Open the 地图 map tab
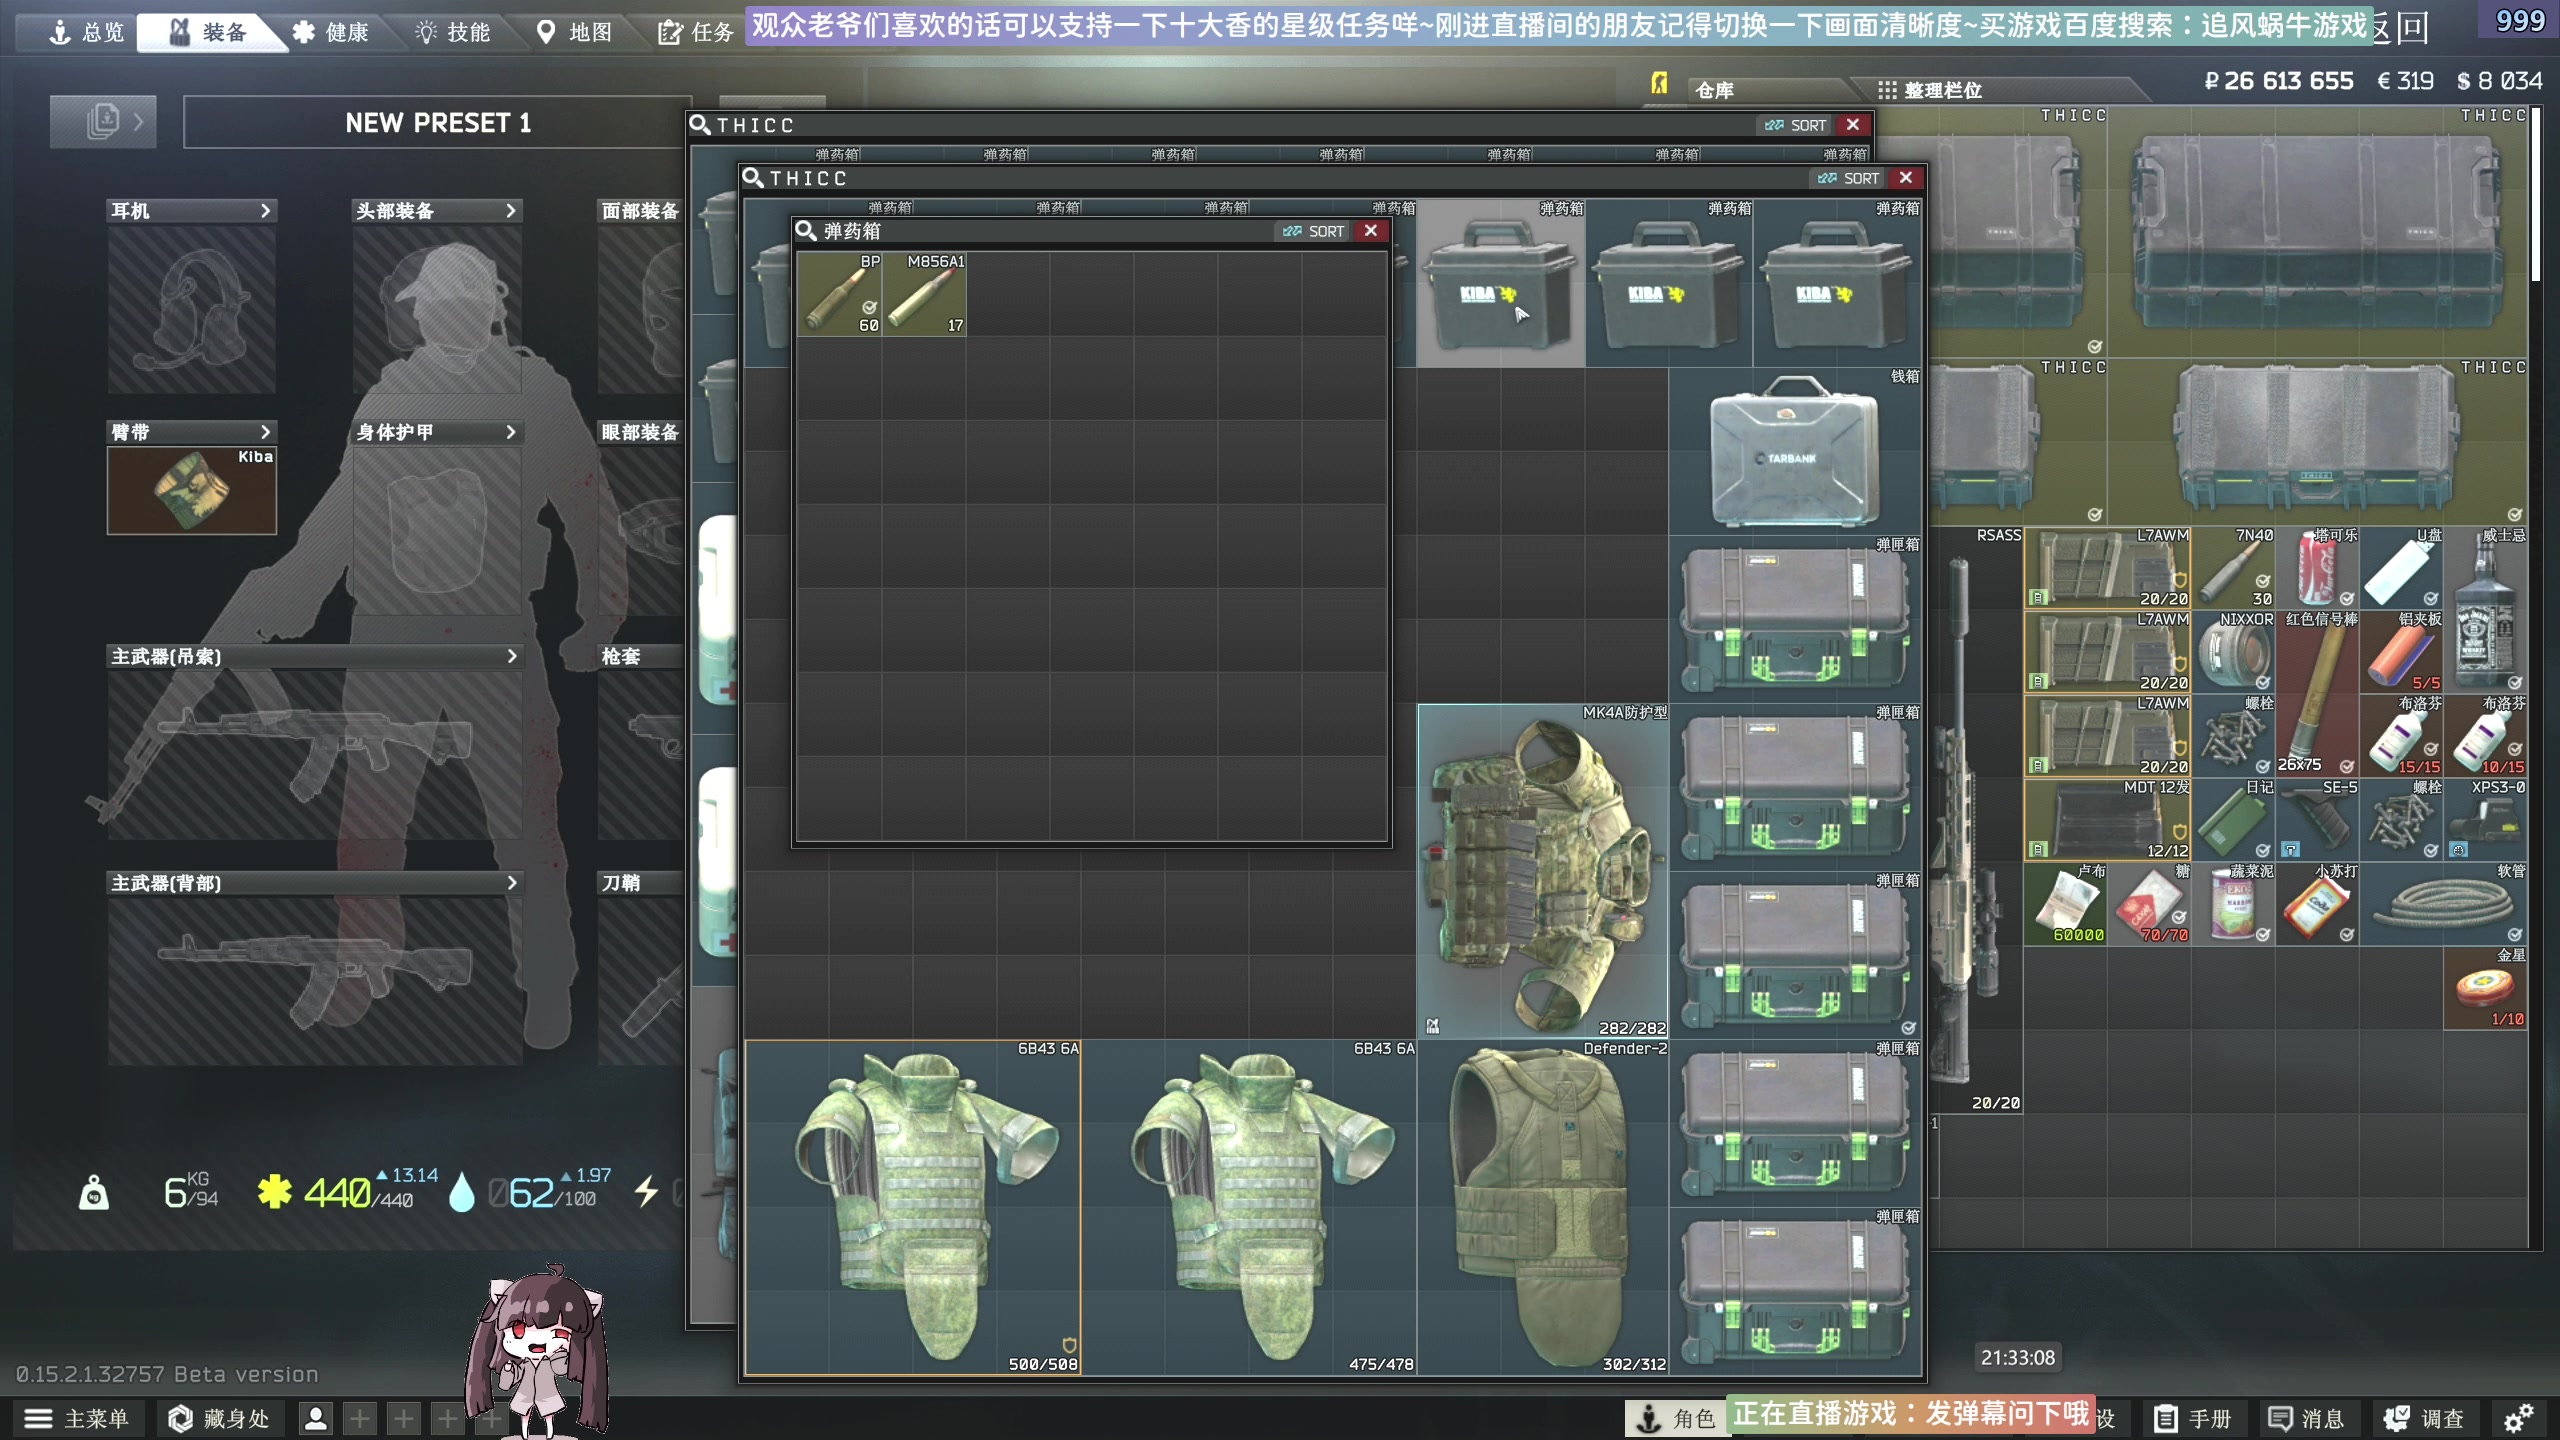 (x=574, y=32)
